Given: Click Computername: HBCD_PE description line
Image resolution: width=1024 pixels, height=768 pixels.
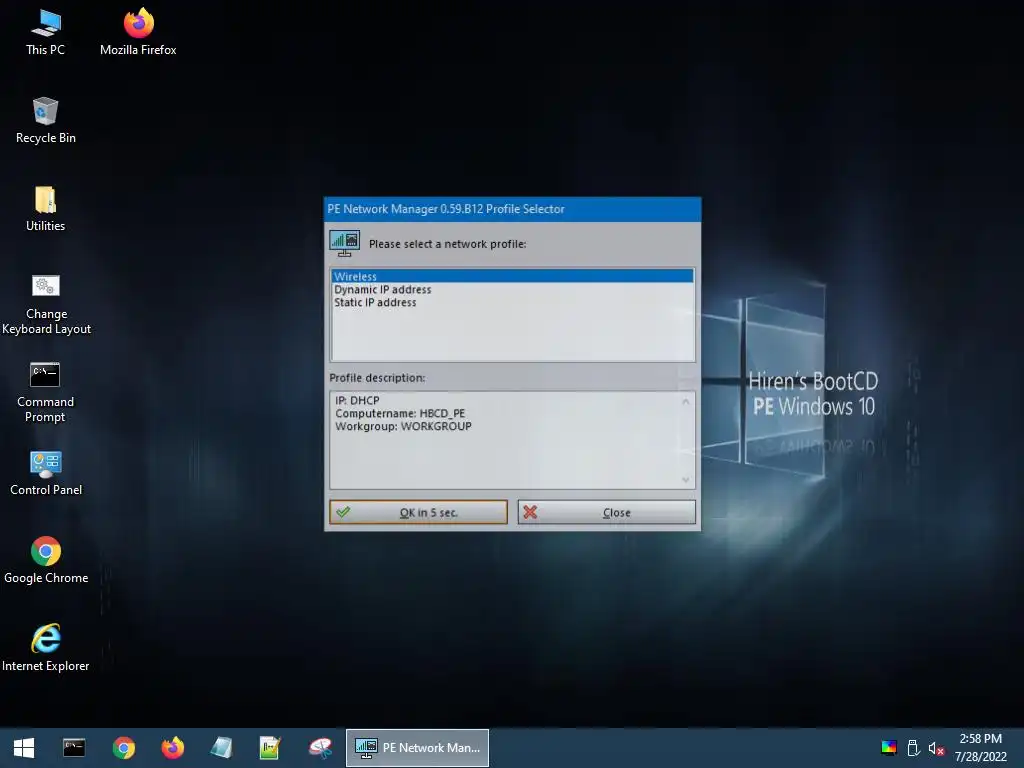Looking at the screenshot, I should point(400,413).
